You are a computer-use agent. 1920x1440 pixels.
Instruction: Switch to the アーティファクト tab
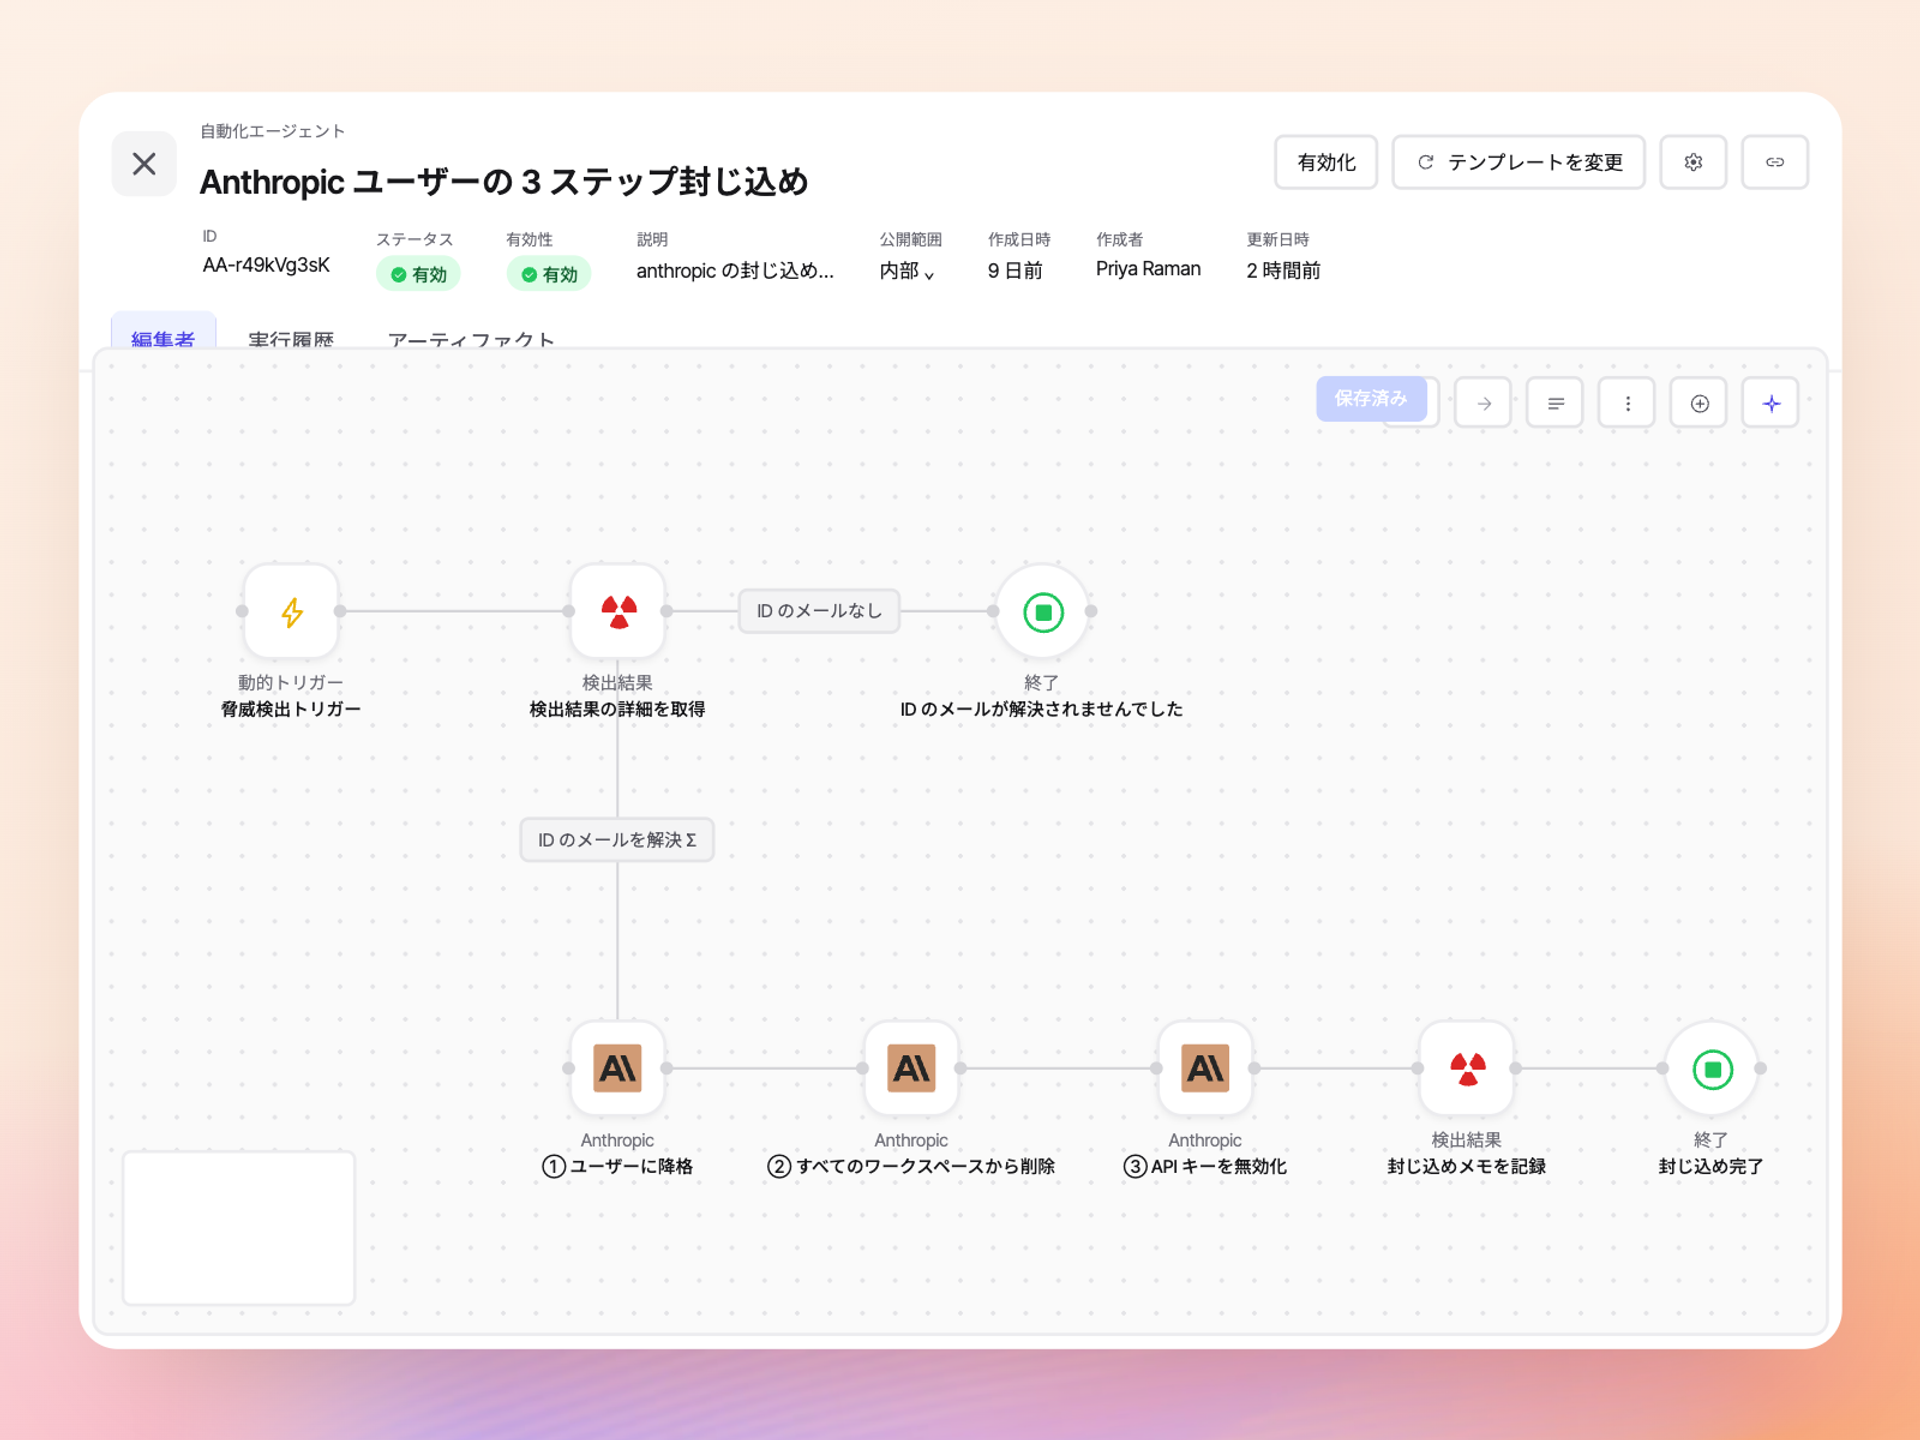pos(471,338)
